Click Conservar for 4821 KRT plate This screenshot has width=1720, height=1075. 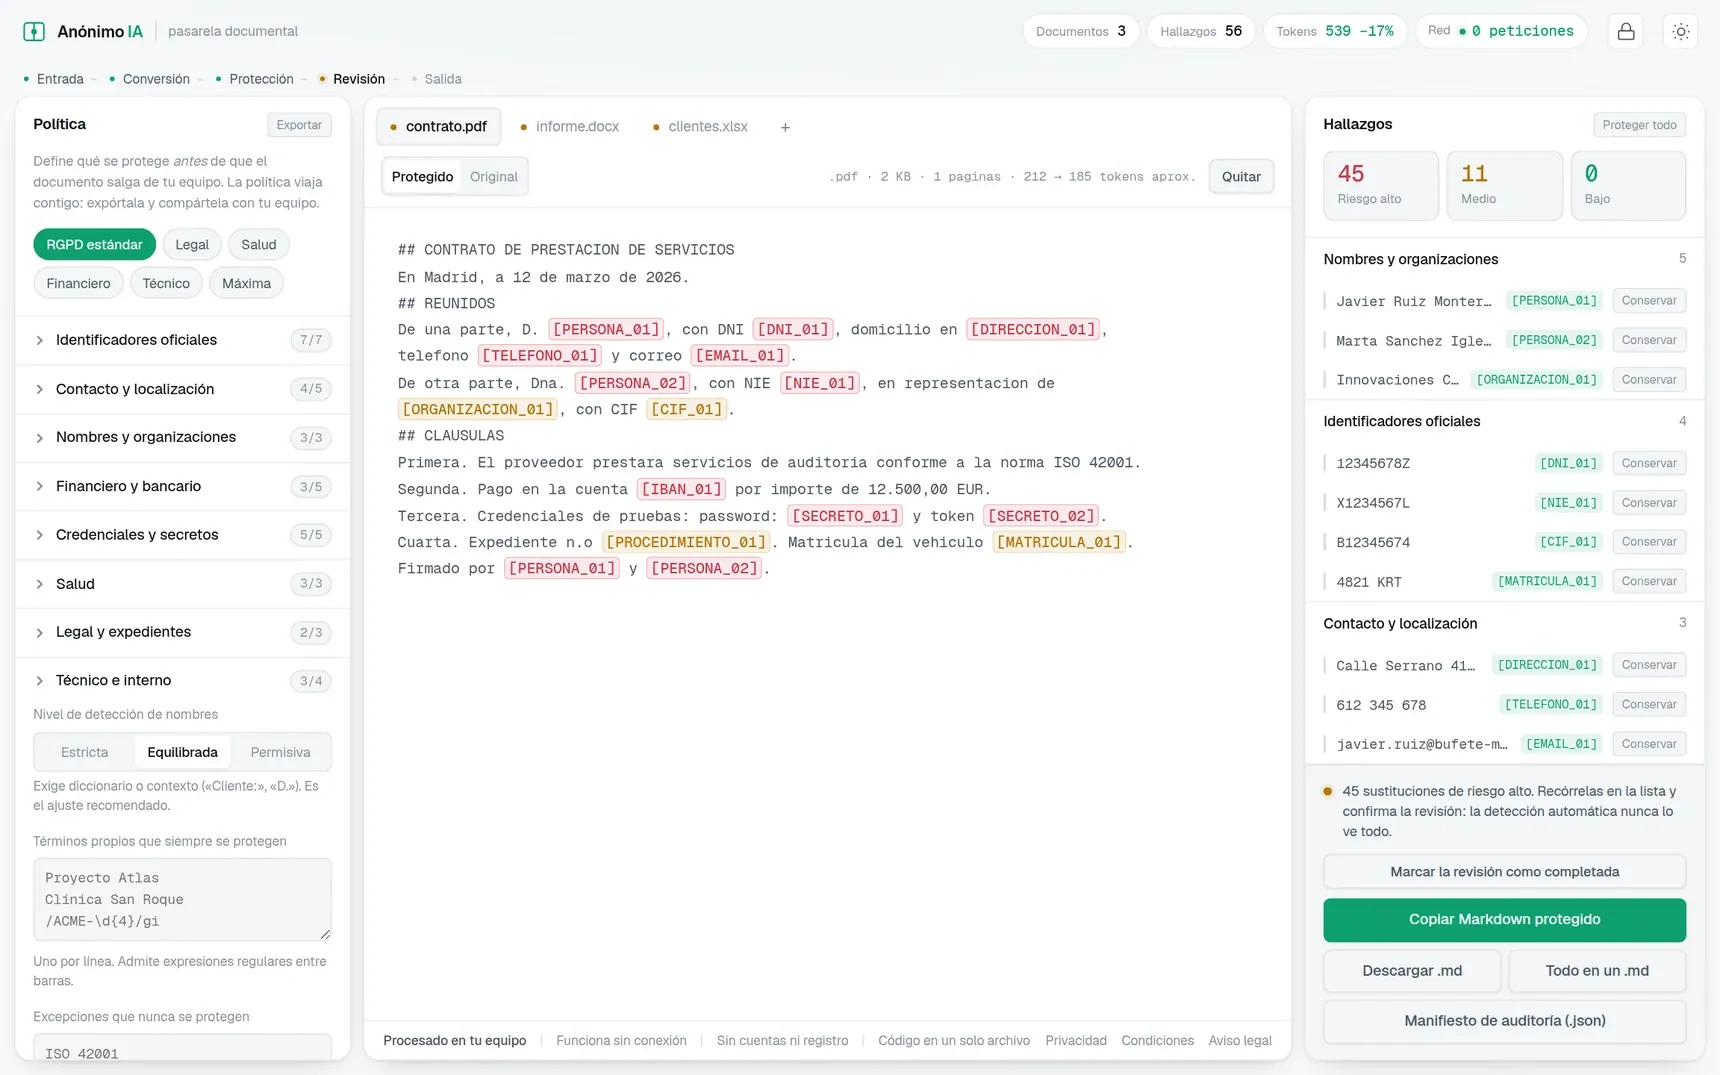[x=1649, y=581]
